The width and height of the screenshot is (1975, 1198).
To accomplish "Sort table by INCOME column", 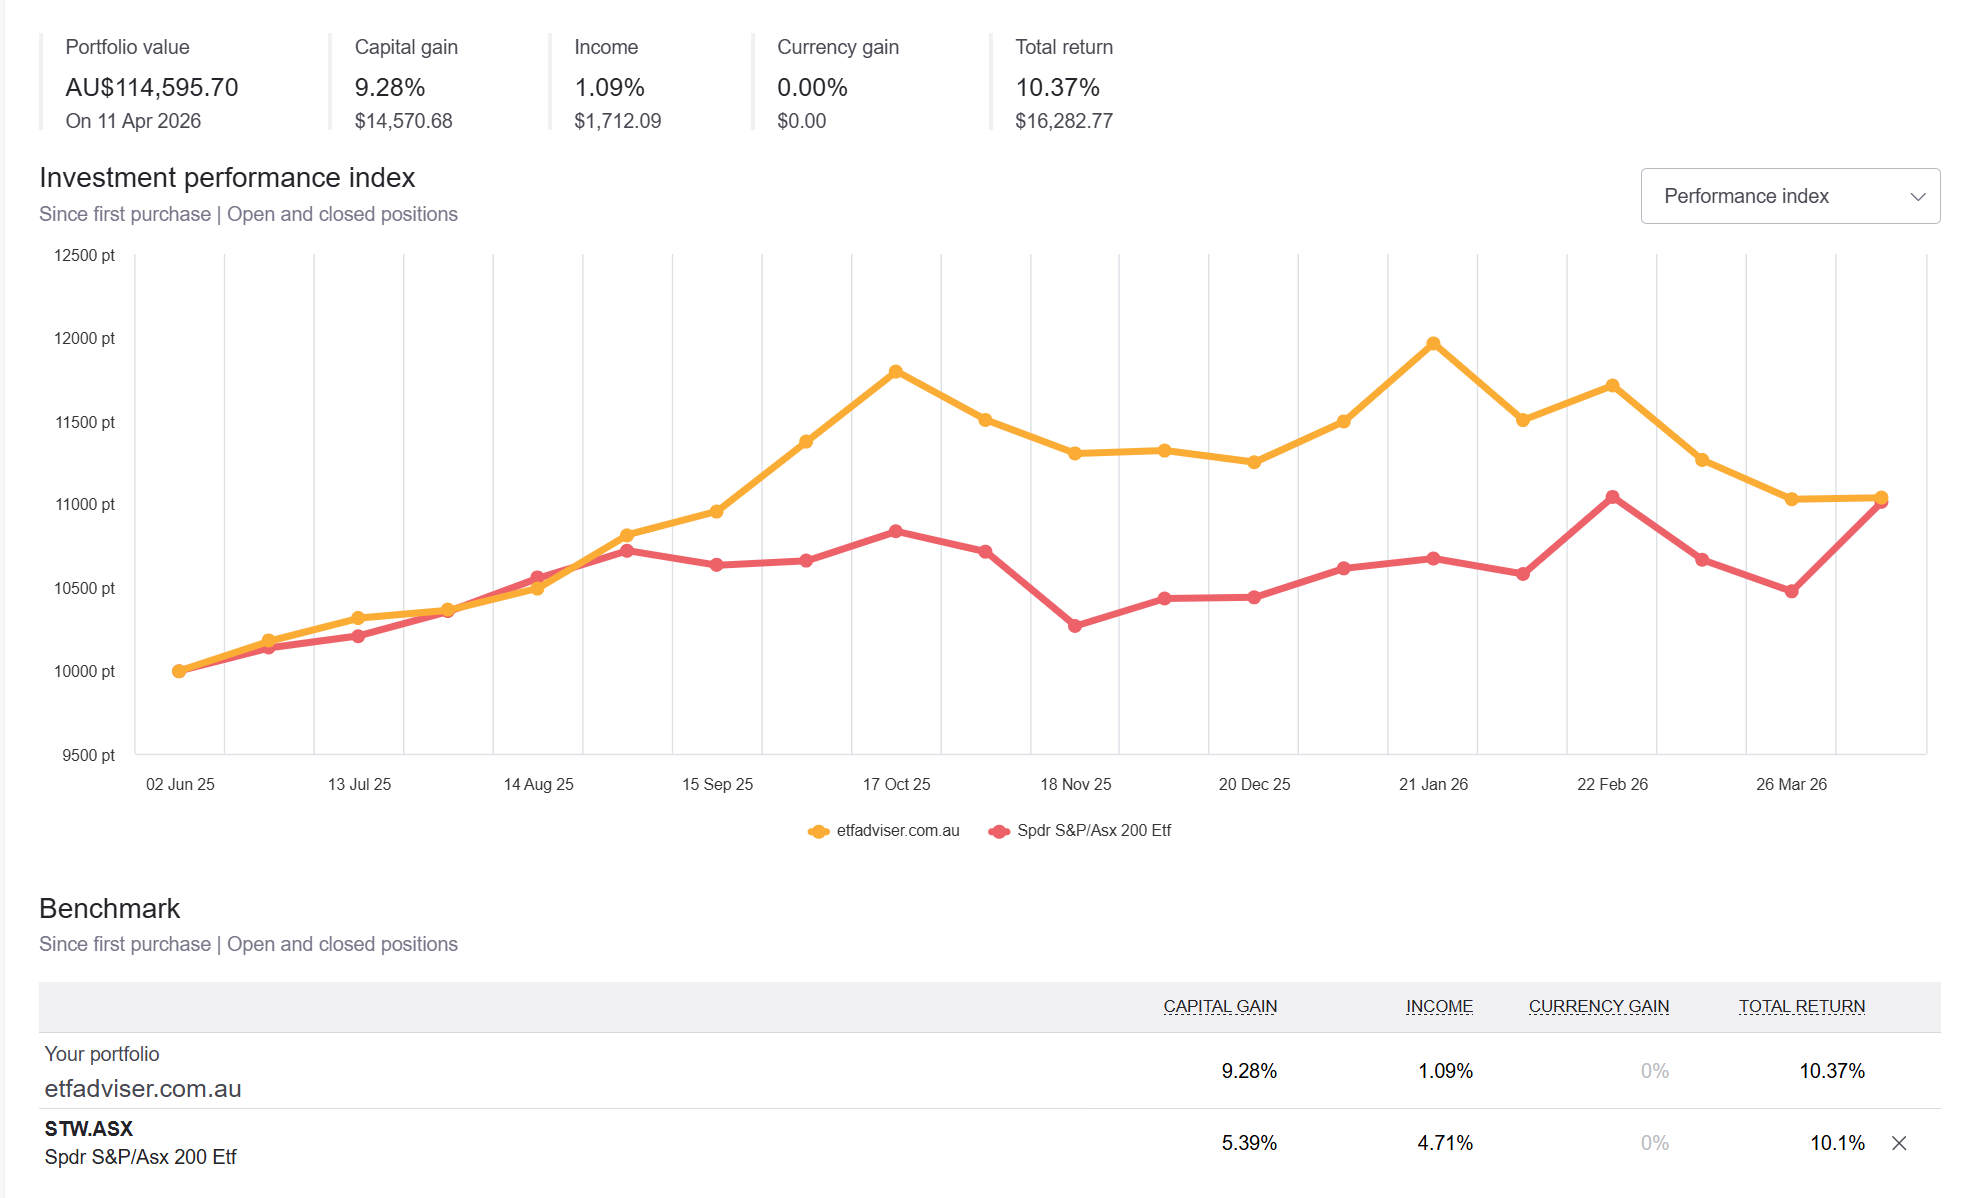I will pos(1439,1006).
